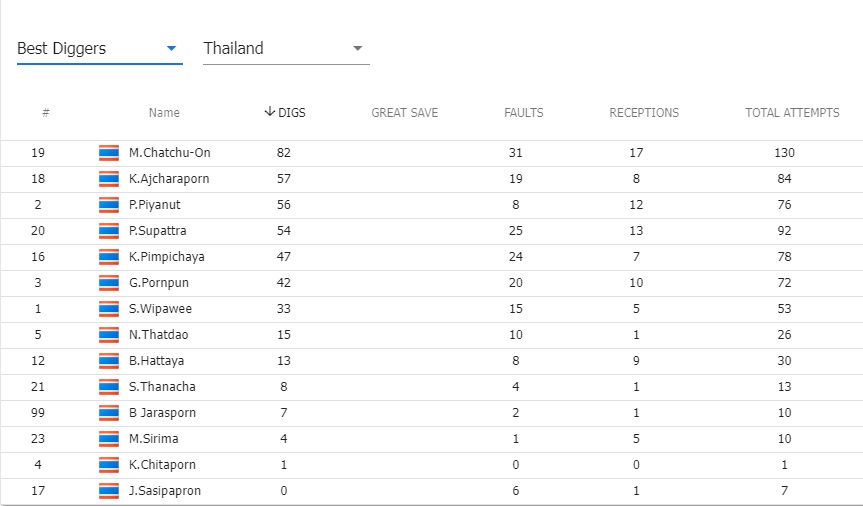Select the P.Supattra row name
This screenshot has height=506, width=863.
[x=157, y=231]
